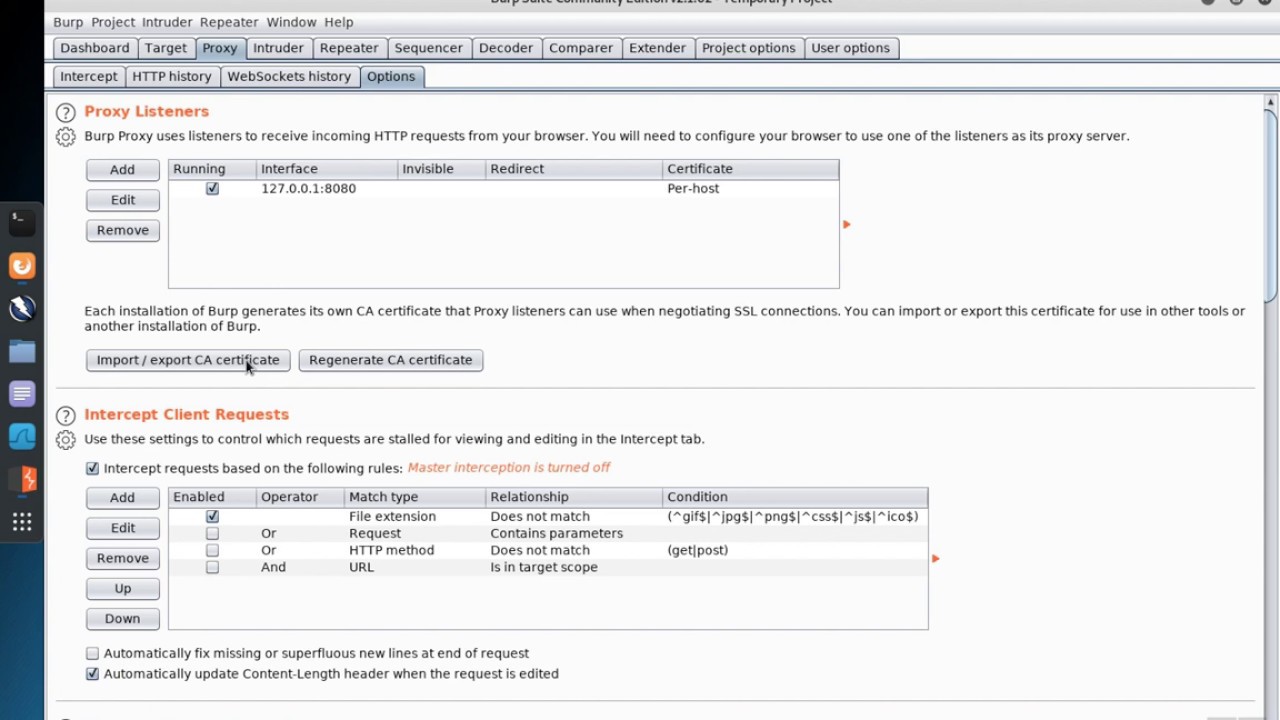
Task: Open gear options for Intercept Client Requests
Action: pos(65,440)
